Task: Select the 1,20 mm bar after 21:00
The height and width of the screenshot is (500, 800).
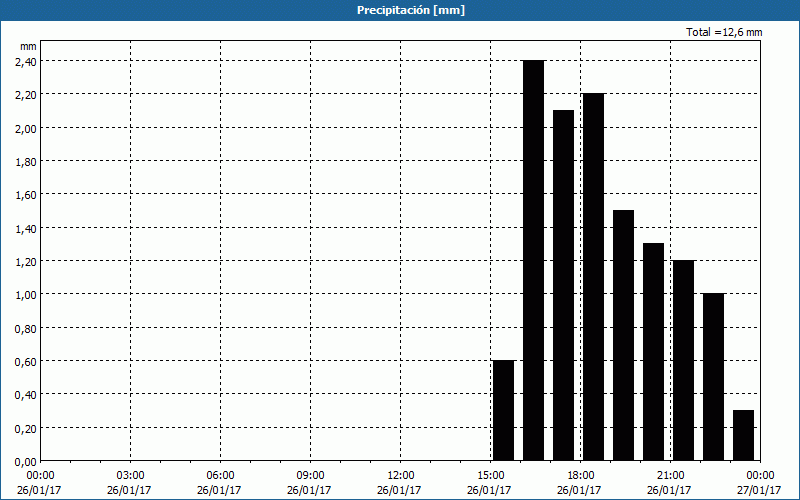Action: coord(684,360)
